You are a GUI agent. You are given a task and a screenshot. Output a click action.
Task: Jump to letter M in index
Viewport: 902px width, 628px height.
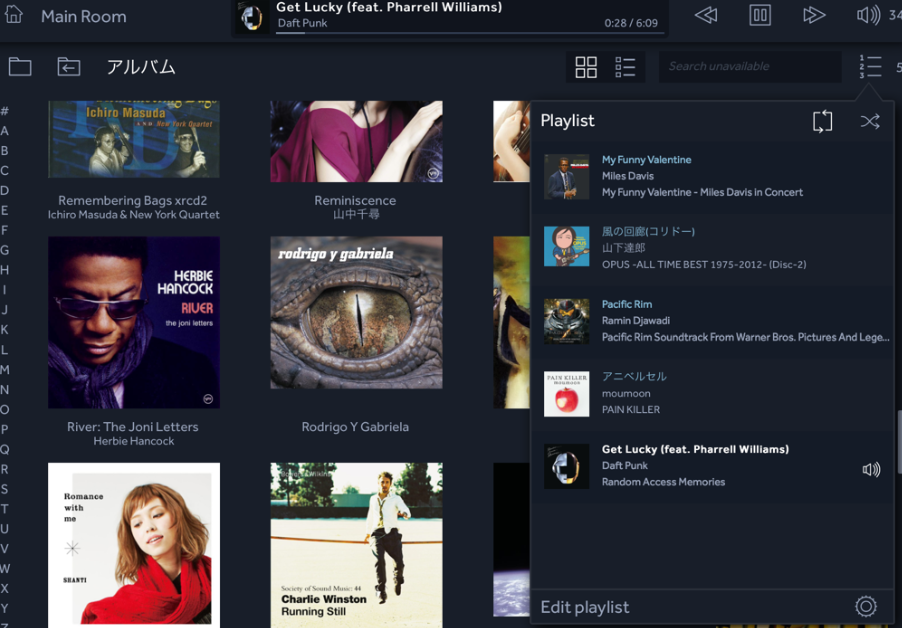coord(5,370)
